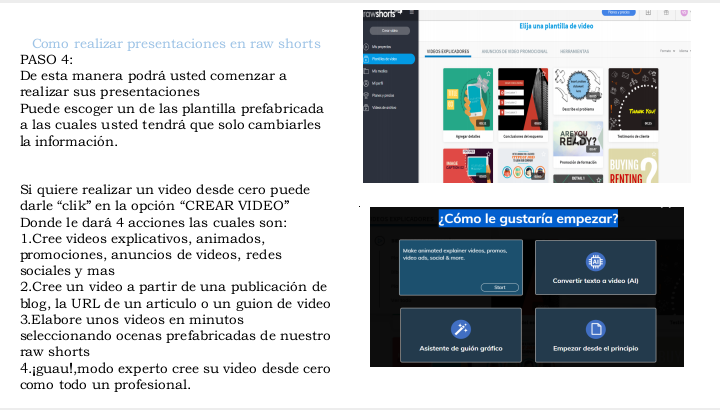
Task: Click the Elija una plantilla de video heading
Action: [556, 26]
